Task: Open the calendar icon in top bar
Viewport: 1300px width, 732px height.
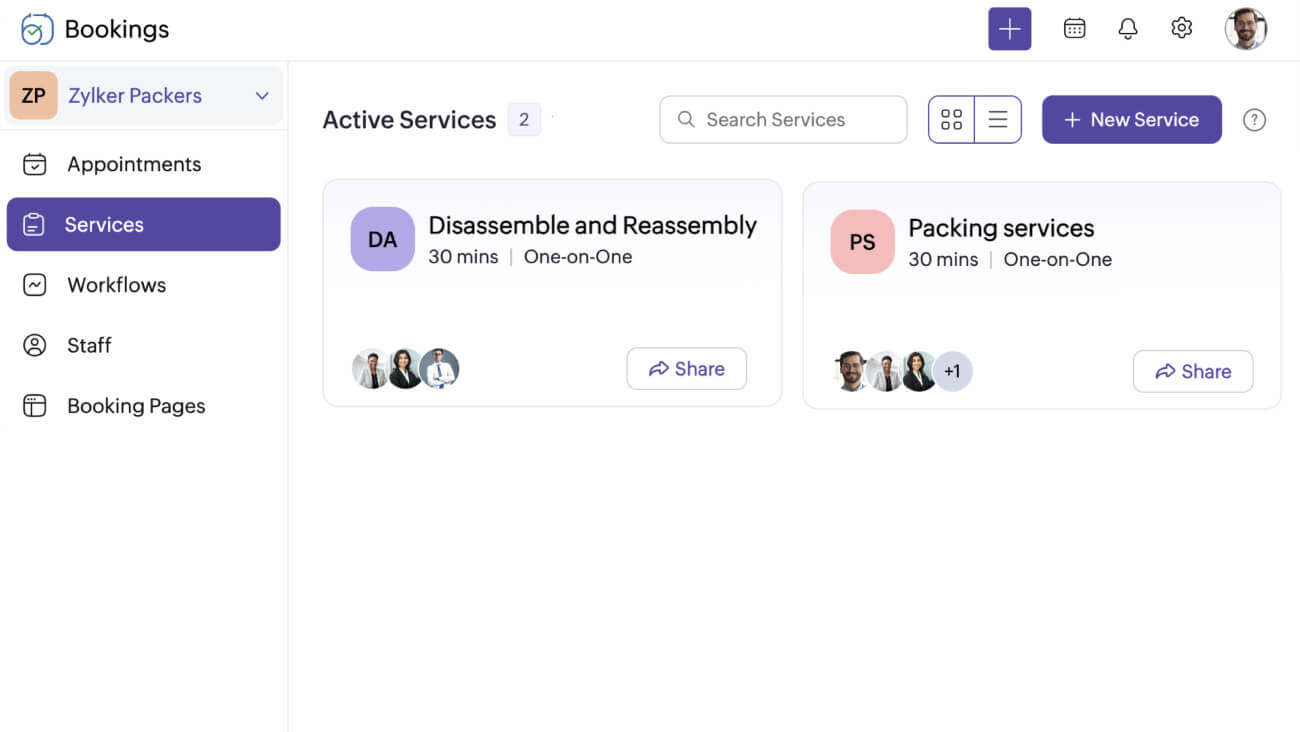Action: pyautogui.click(x=1074, y=28)
